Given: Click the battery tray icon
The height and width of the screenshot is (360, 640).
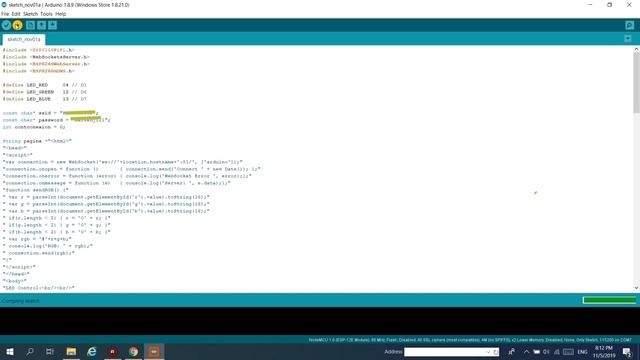Looking at the screenshot, I should click(x=536, y=352).
